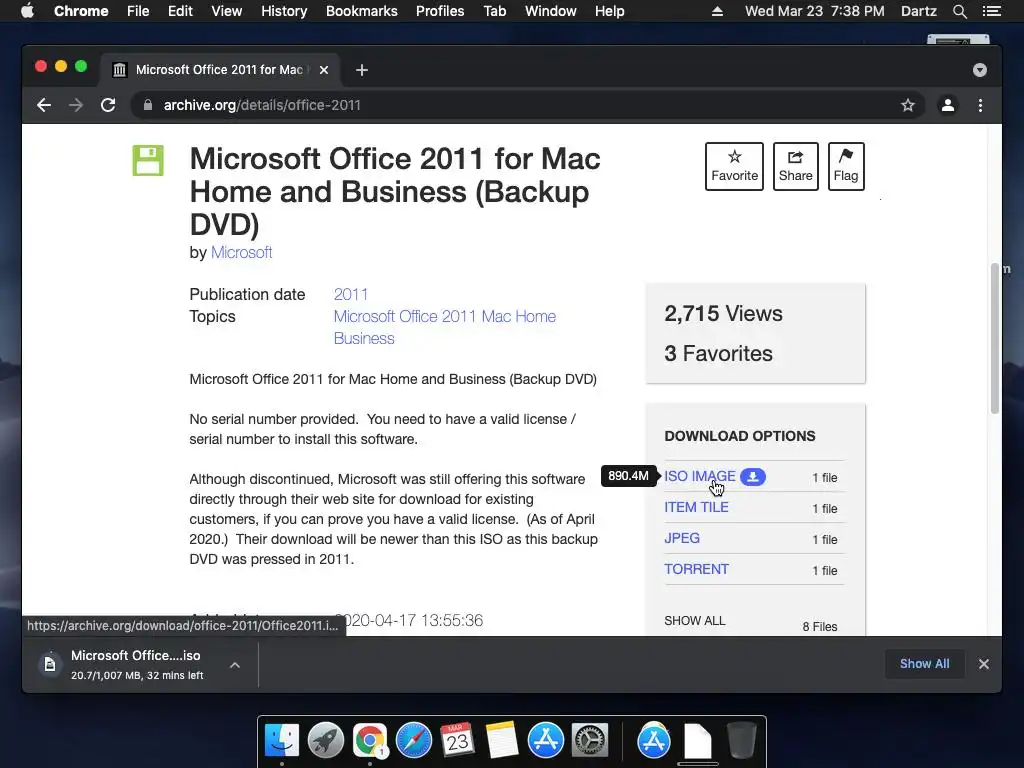Click the 3 Favorites statistic
The image size is (1024, 768).
point(718,353)
